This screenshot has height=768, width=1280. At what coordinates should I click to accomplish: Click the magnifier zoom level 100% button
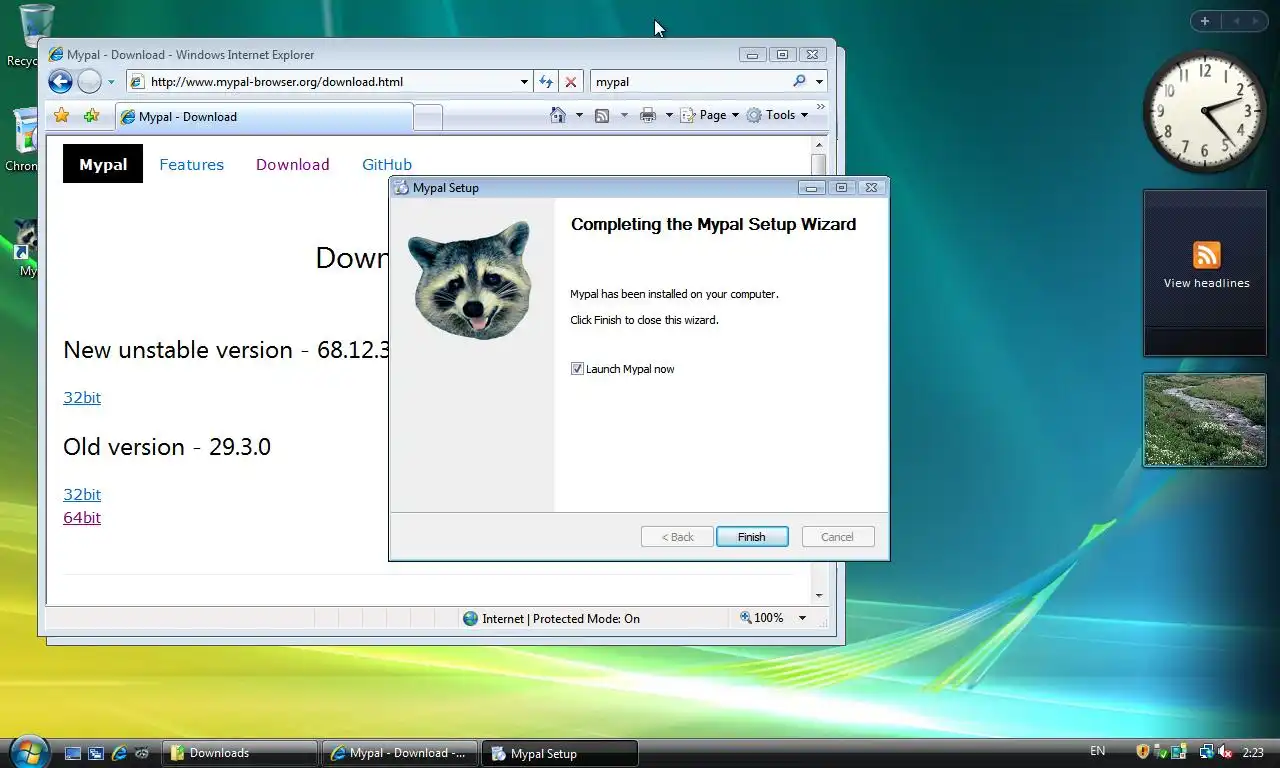762,618
